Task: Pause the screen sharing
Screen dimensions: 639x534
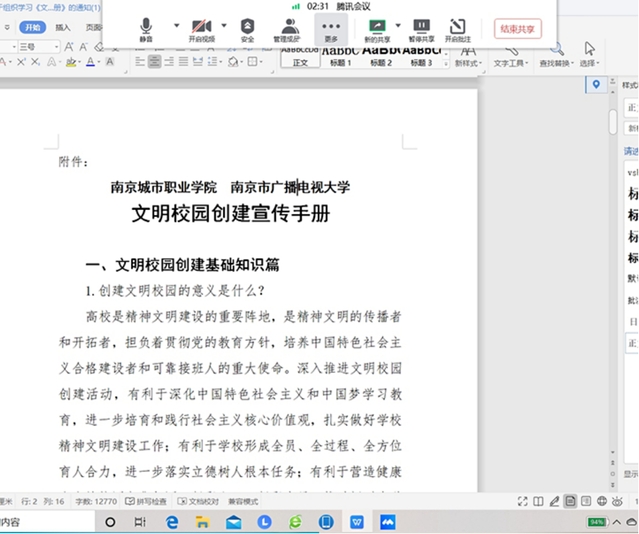Action: (x=421, y=30)
